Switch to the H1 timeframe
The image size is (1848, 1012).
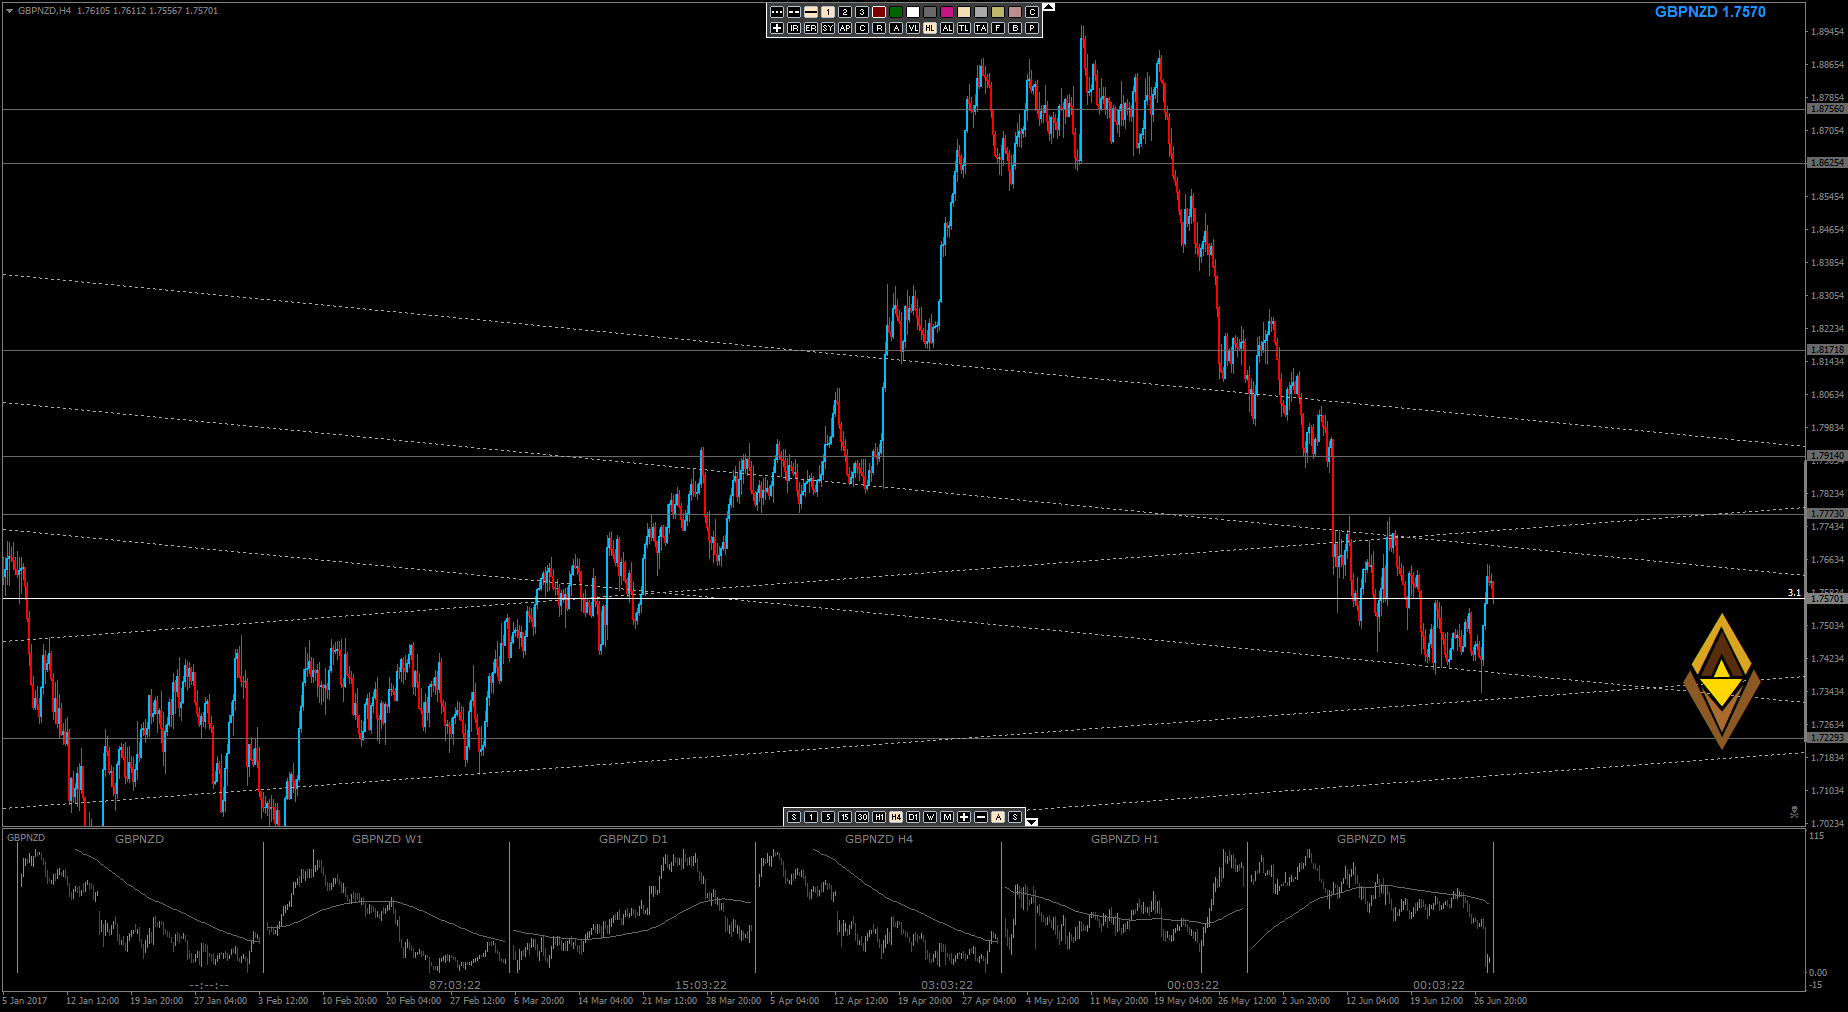879,817
